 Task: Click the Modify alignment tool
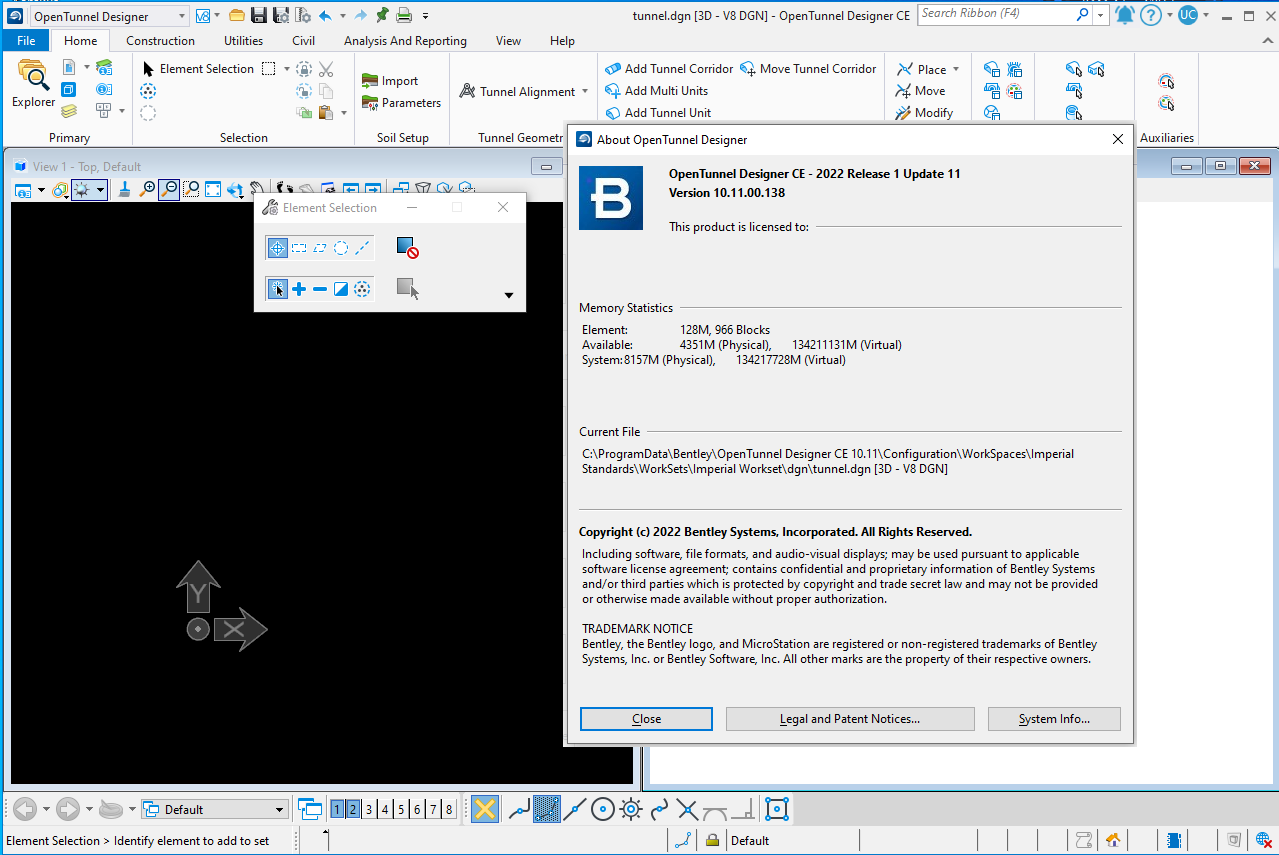tap(924, 113)
